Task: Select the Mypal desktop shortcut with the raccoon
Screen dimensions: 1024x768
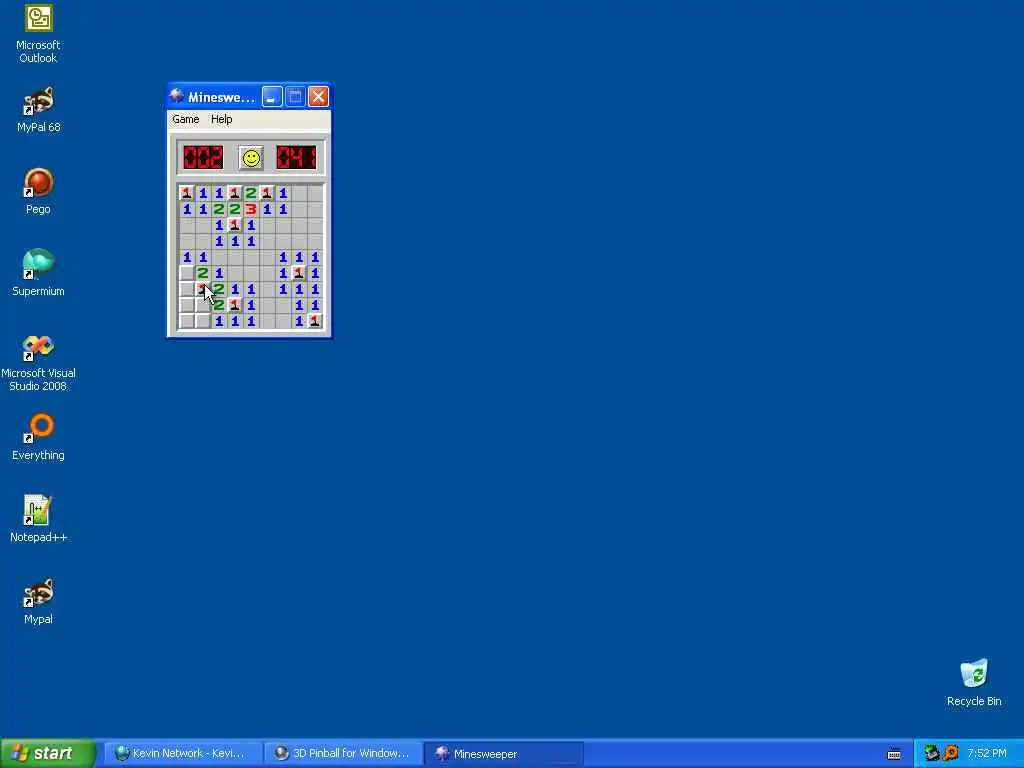Action: click(39, 601)
